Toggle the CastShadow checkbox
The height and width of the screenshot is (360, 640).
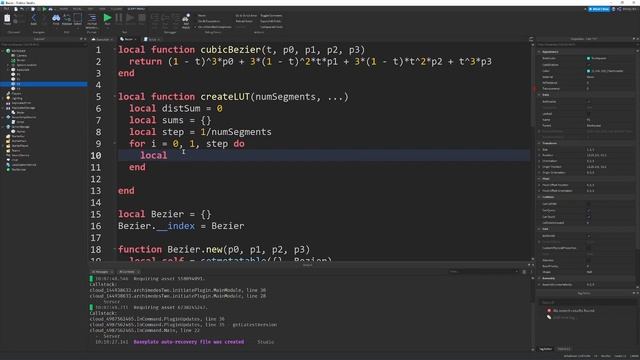pos(588,64)
